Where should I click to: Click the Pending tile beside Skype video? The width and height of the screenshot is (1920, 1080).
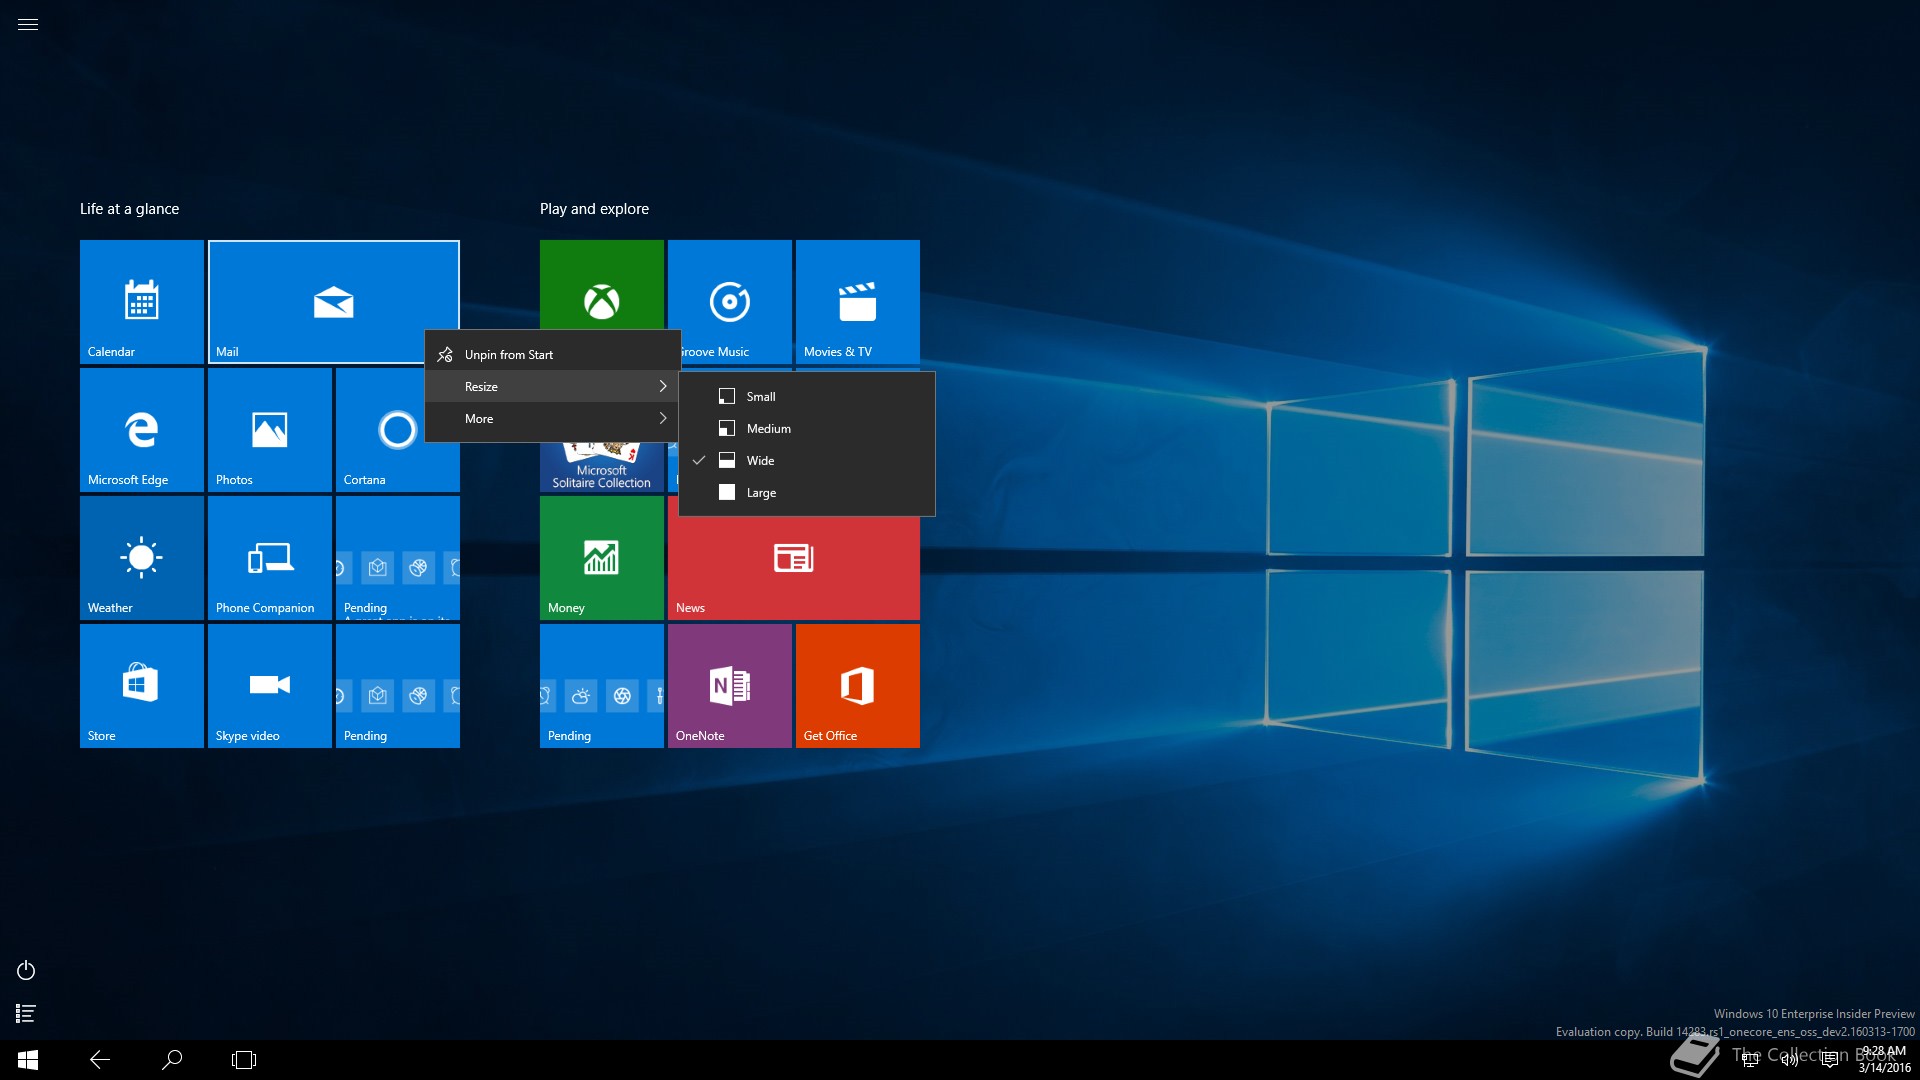click(x=398, y=686)
